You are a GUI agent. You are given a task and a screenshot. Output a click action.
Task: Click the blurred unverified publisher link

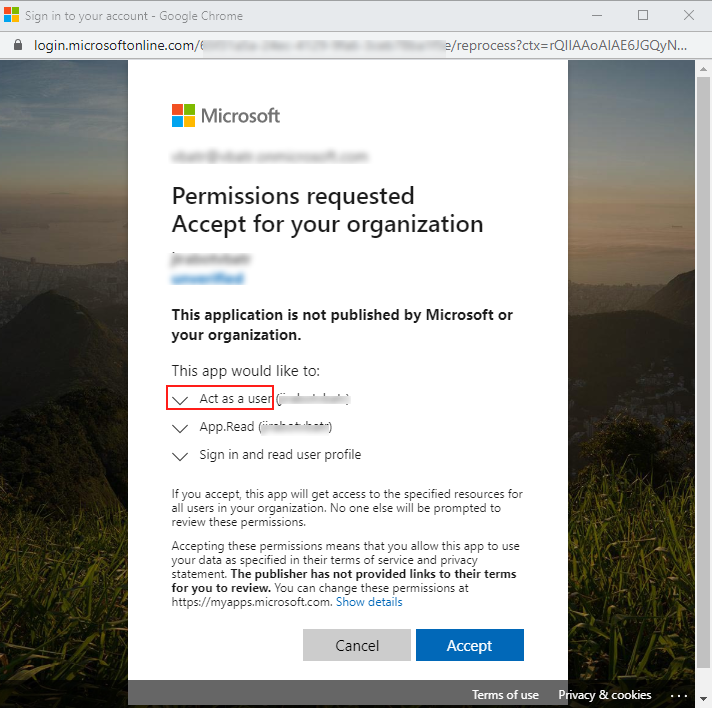coord(208,278)
